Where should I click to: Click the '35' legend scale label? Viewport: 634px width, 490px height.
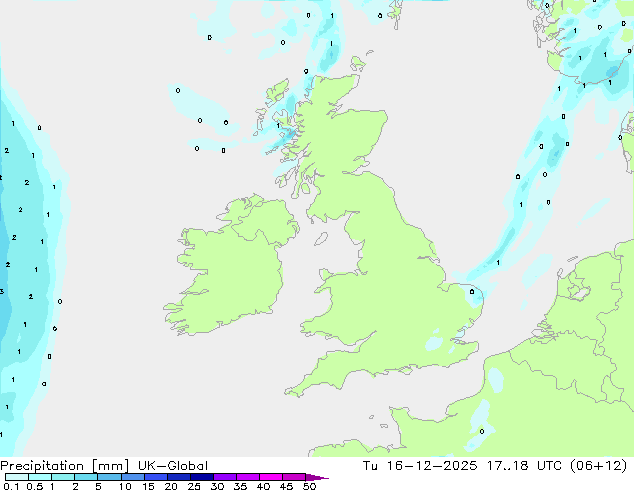pos(240,486)
